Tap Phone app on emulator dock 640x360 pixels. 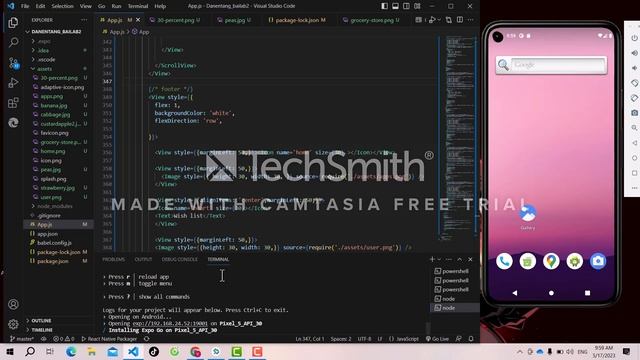[x=504, y=261]
